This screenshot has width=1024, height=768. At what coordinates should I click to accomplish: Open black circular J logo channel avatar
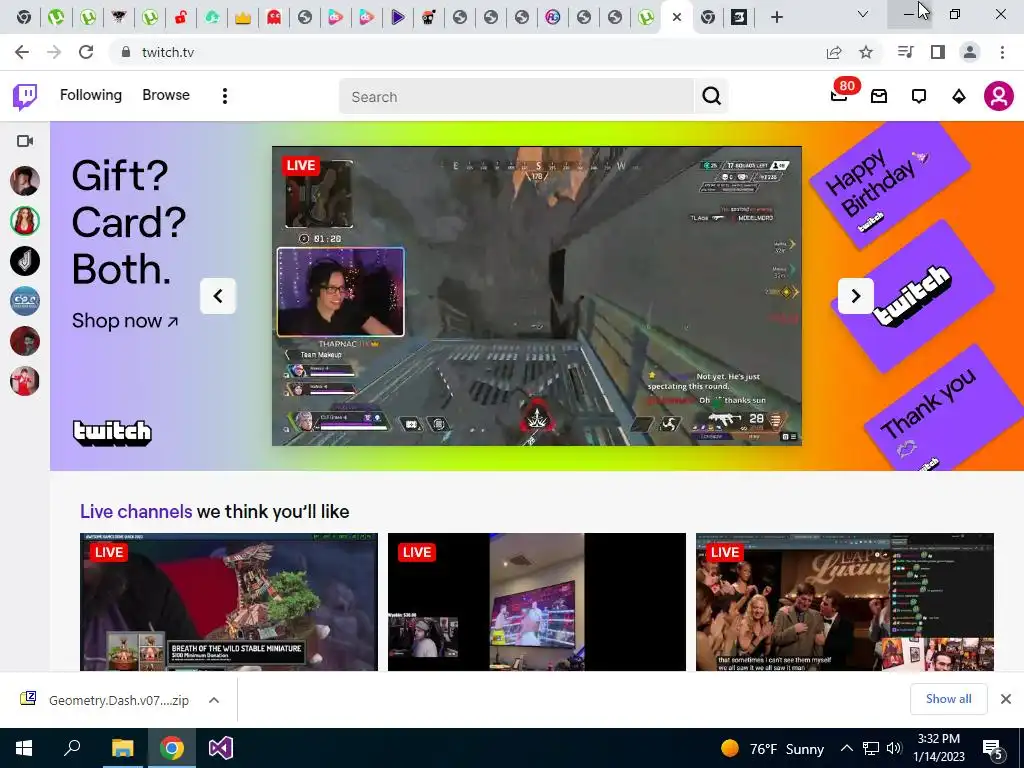(x=25, y=261)
